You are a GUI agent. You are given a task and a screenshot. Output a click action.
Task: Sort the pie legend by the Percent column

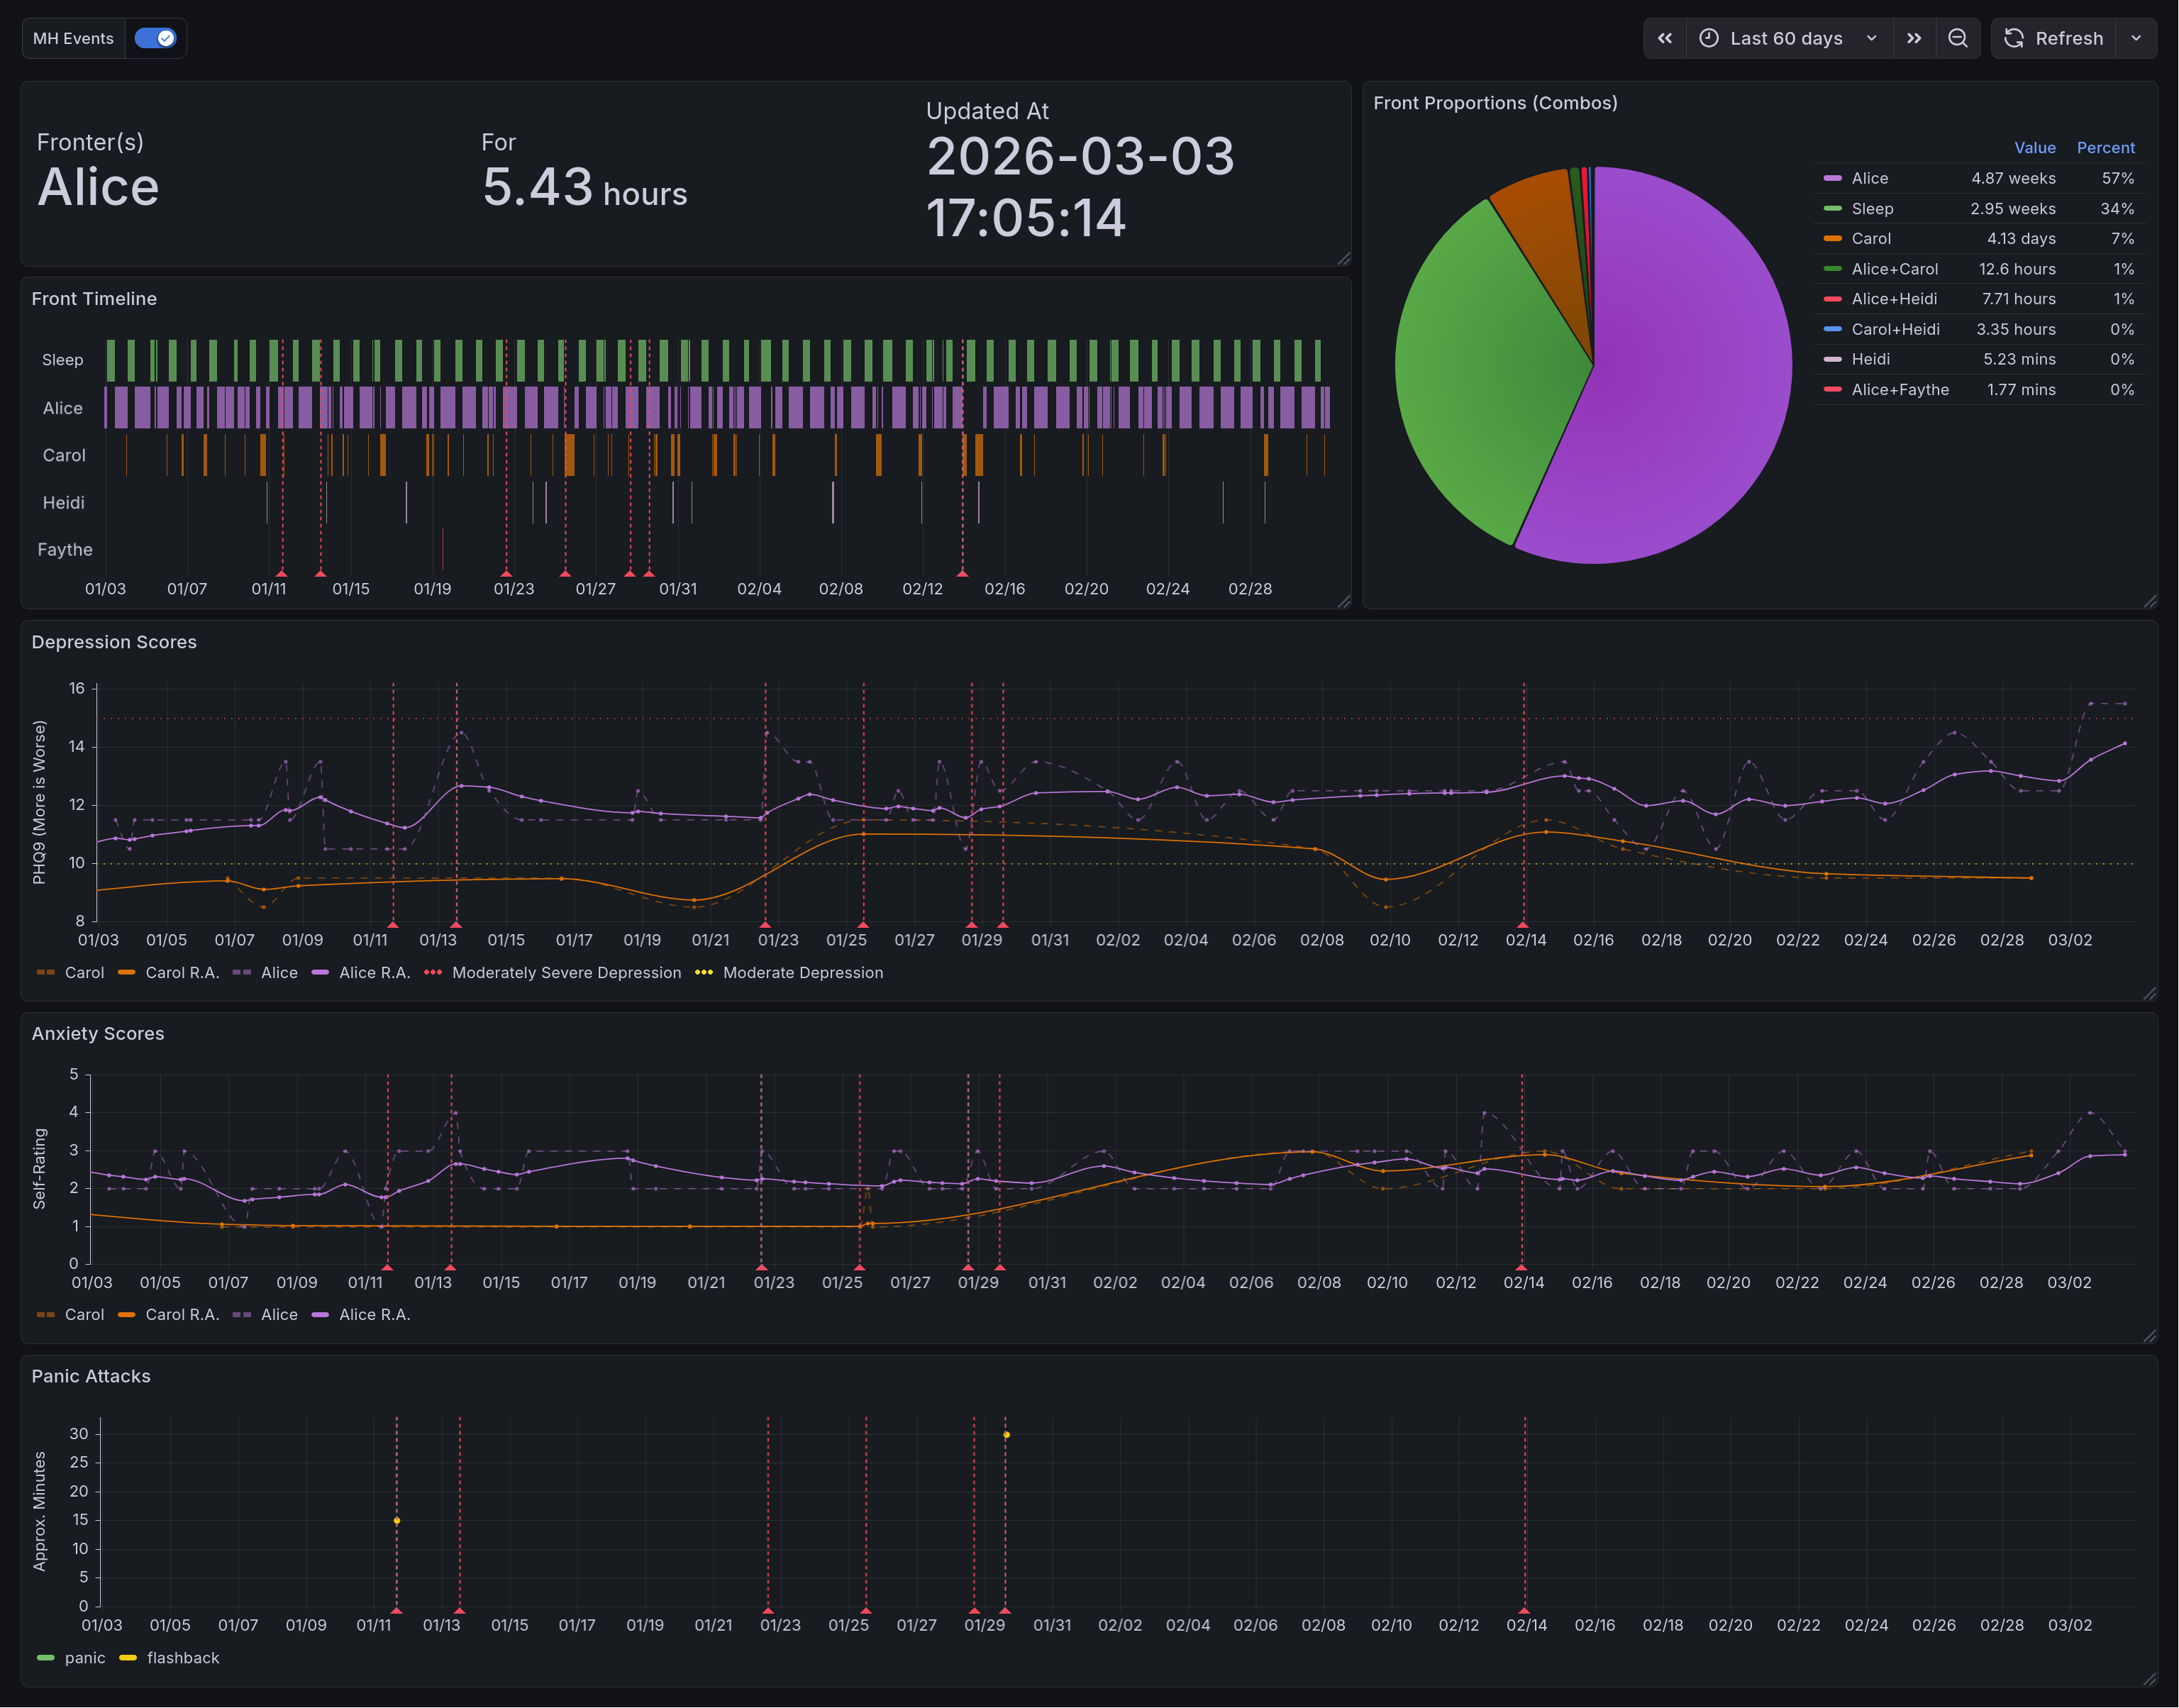coord(2106,147)
